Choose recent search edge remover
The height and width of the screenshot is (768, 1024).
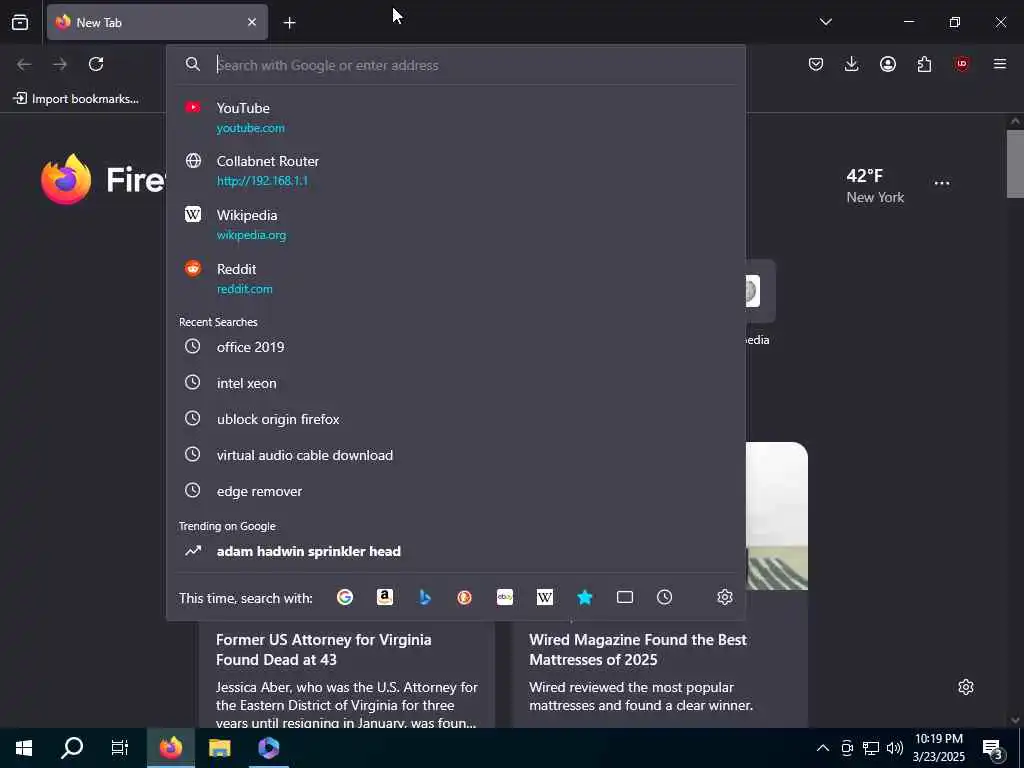[x=456, y=490]
